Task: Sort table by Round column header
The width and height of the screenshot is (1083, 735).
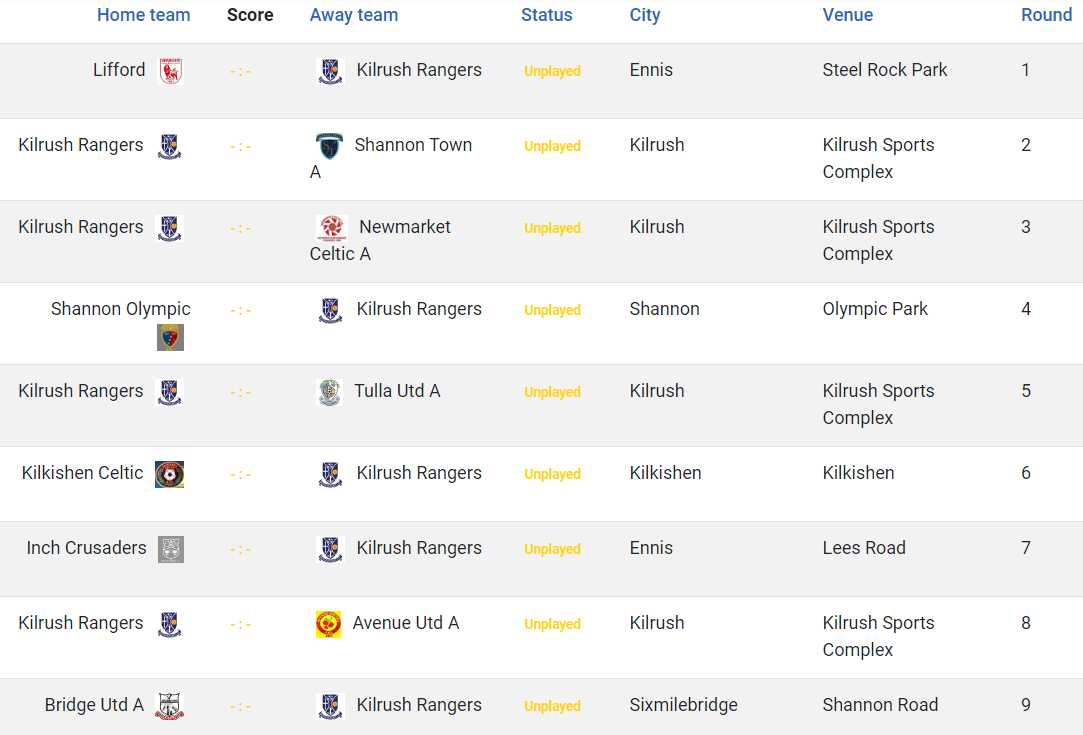Action: pos(1046,15)
